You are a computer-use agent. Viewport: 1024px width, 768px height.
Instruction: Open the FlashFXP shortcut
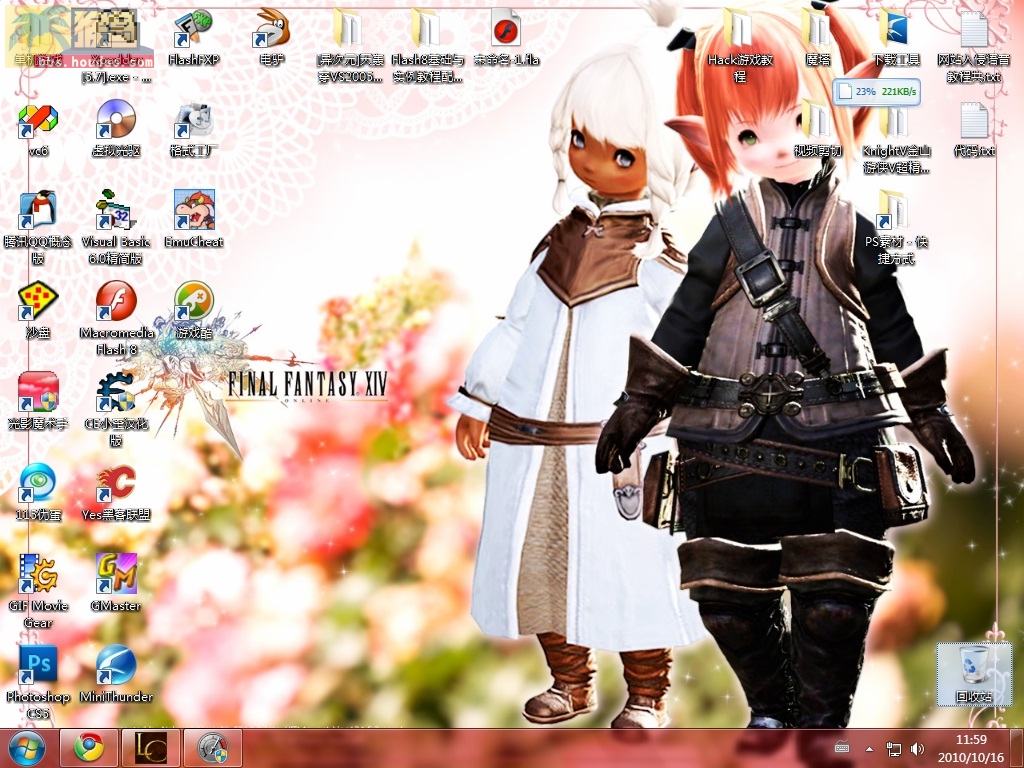click(193, 39)
